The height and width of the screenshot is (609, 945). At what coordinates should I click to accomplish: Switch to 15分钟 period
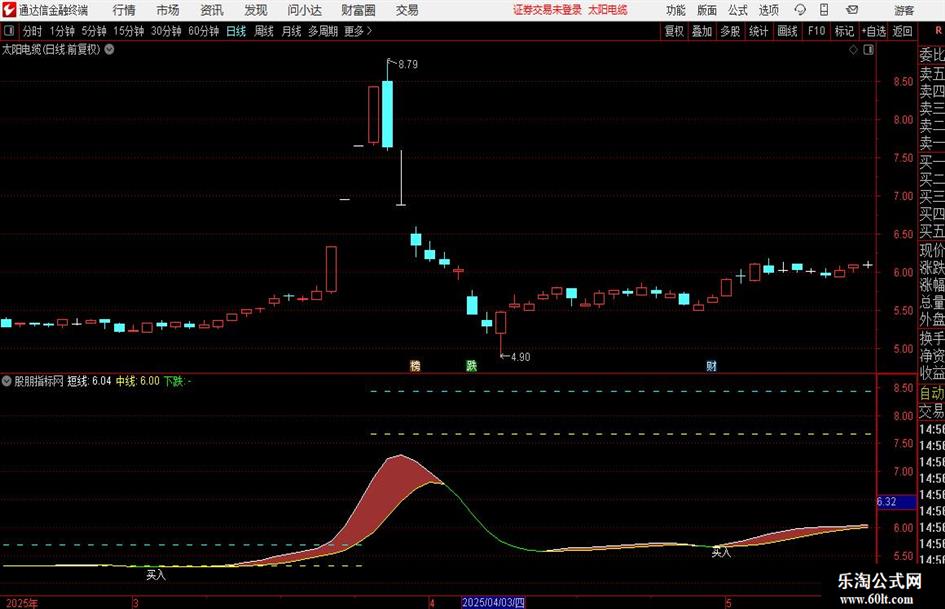[129, 31]
